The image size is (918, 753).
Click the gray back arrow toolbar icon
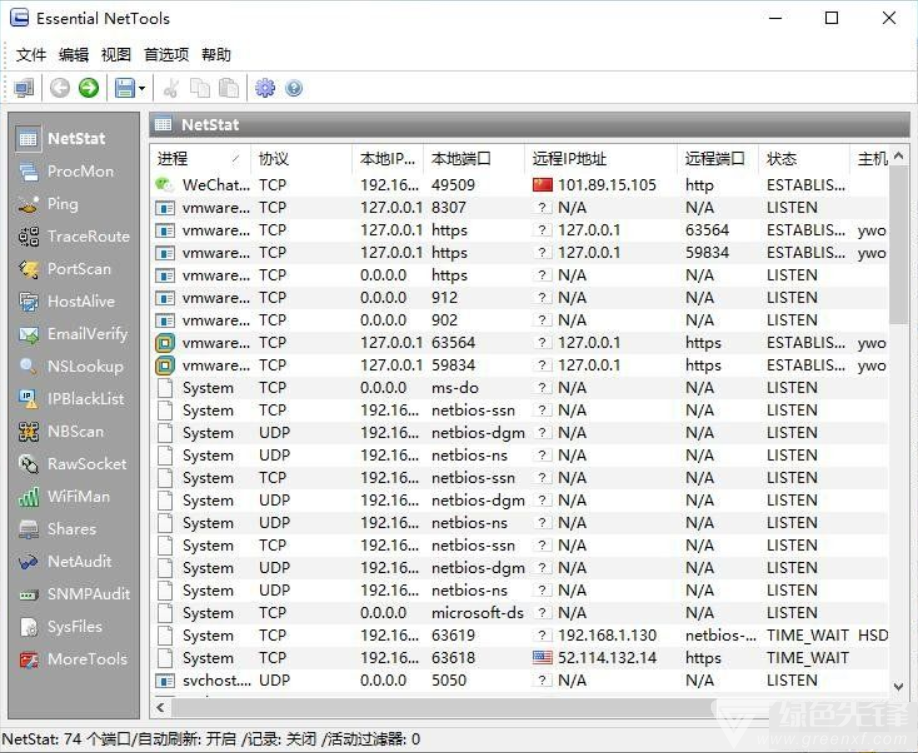[x=60, y=88]
